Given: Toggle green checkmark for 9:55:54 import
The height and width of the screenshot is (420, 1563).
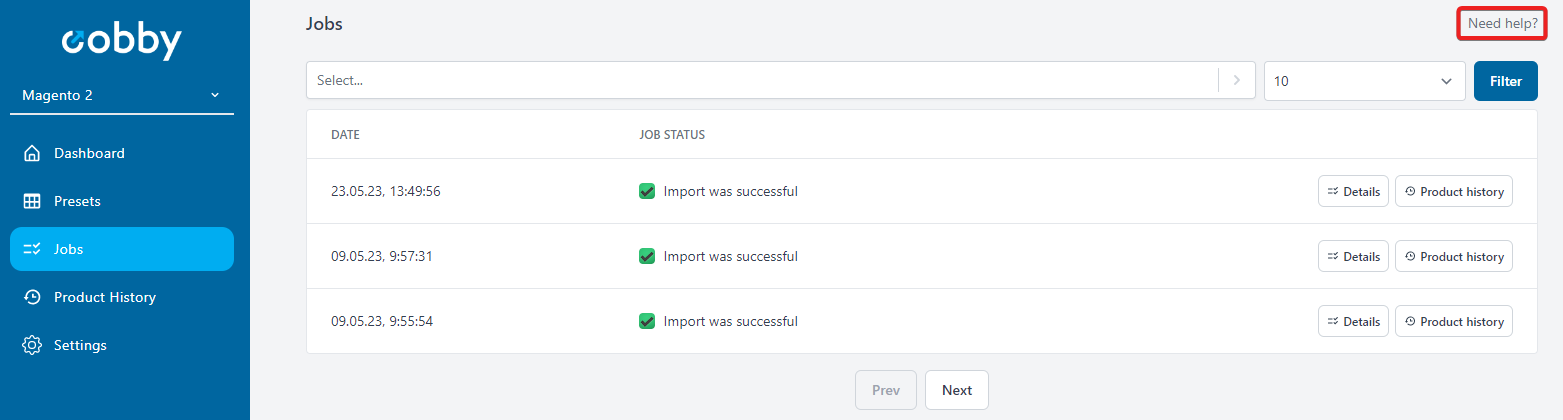Looking at the screenshot, I should 647,321.
